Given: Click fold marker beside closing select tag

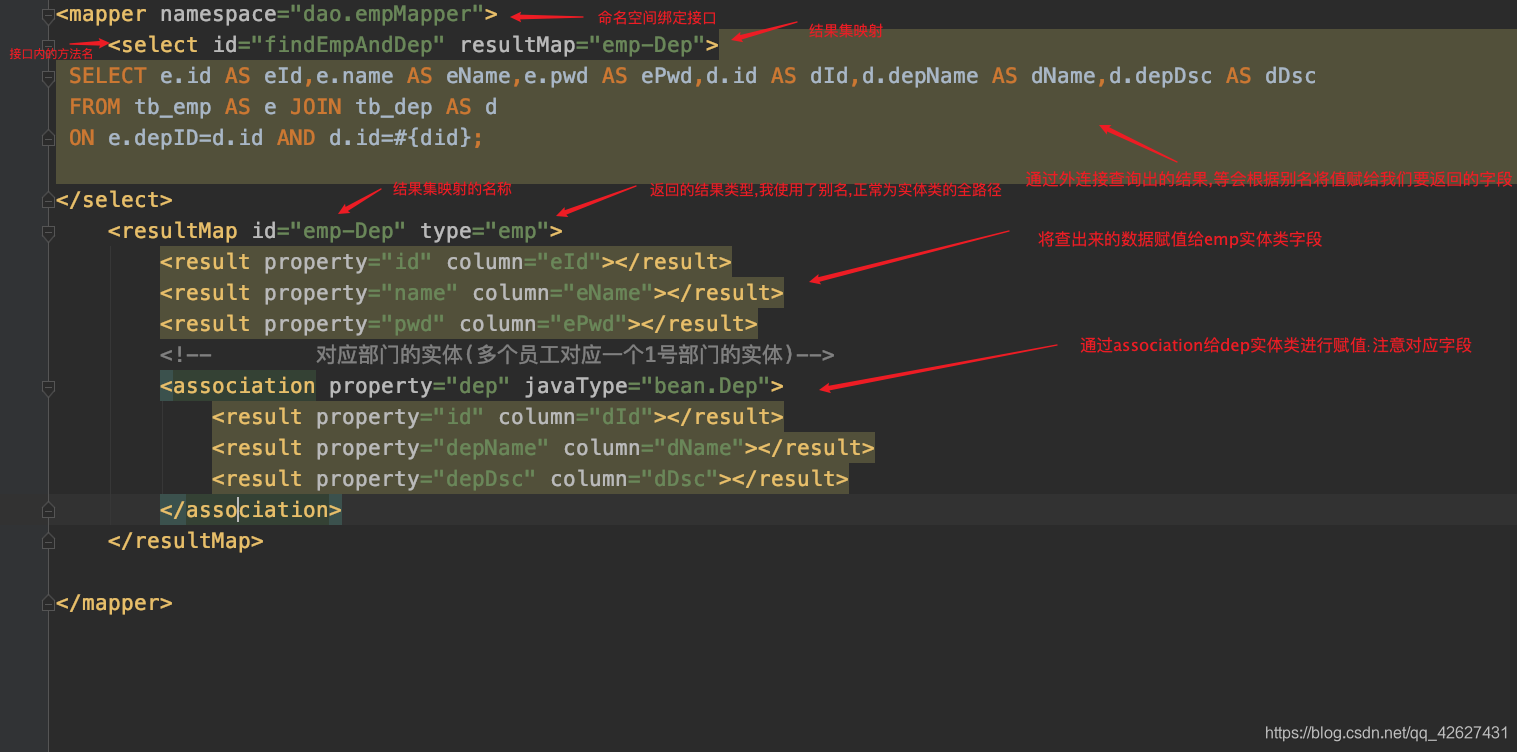Looking at the screenshot, I should (47, 200).
